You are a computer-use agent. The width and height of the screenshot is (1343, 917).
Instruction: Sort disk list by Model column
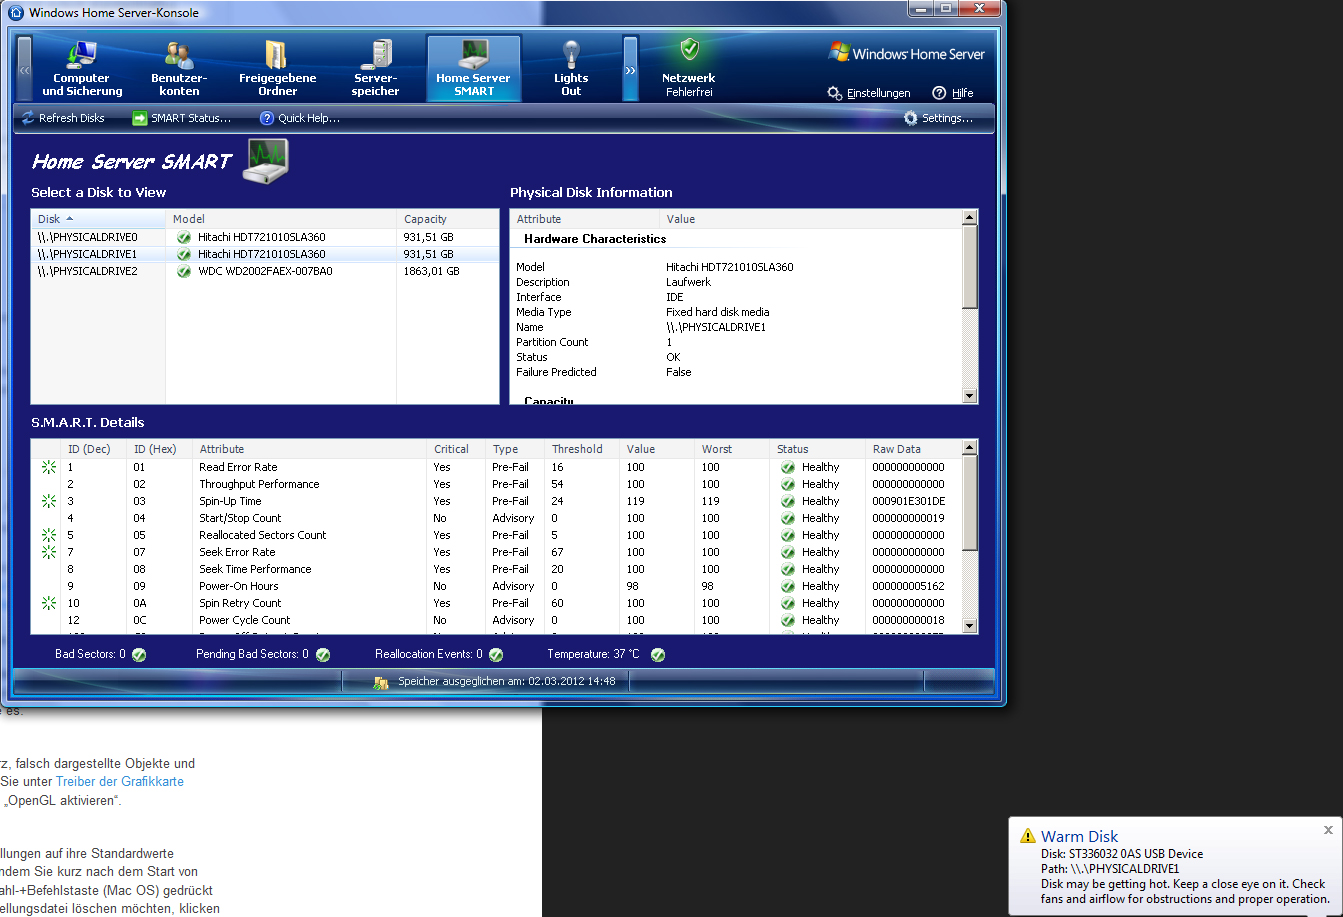click(x=281, y=219)
